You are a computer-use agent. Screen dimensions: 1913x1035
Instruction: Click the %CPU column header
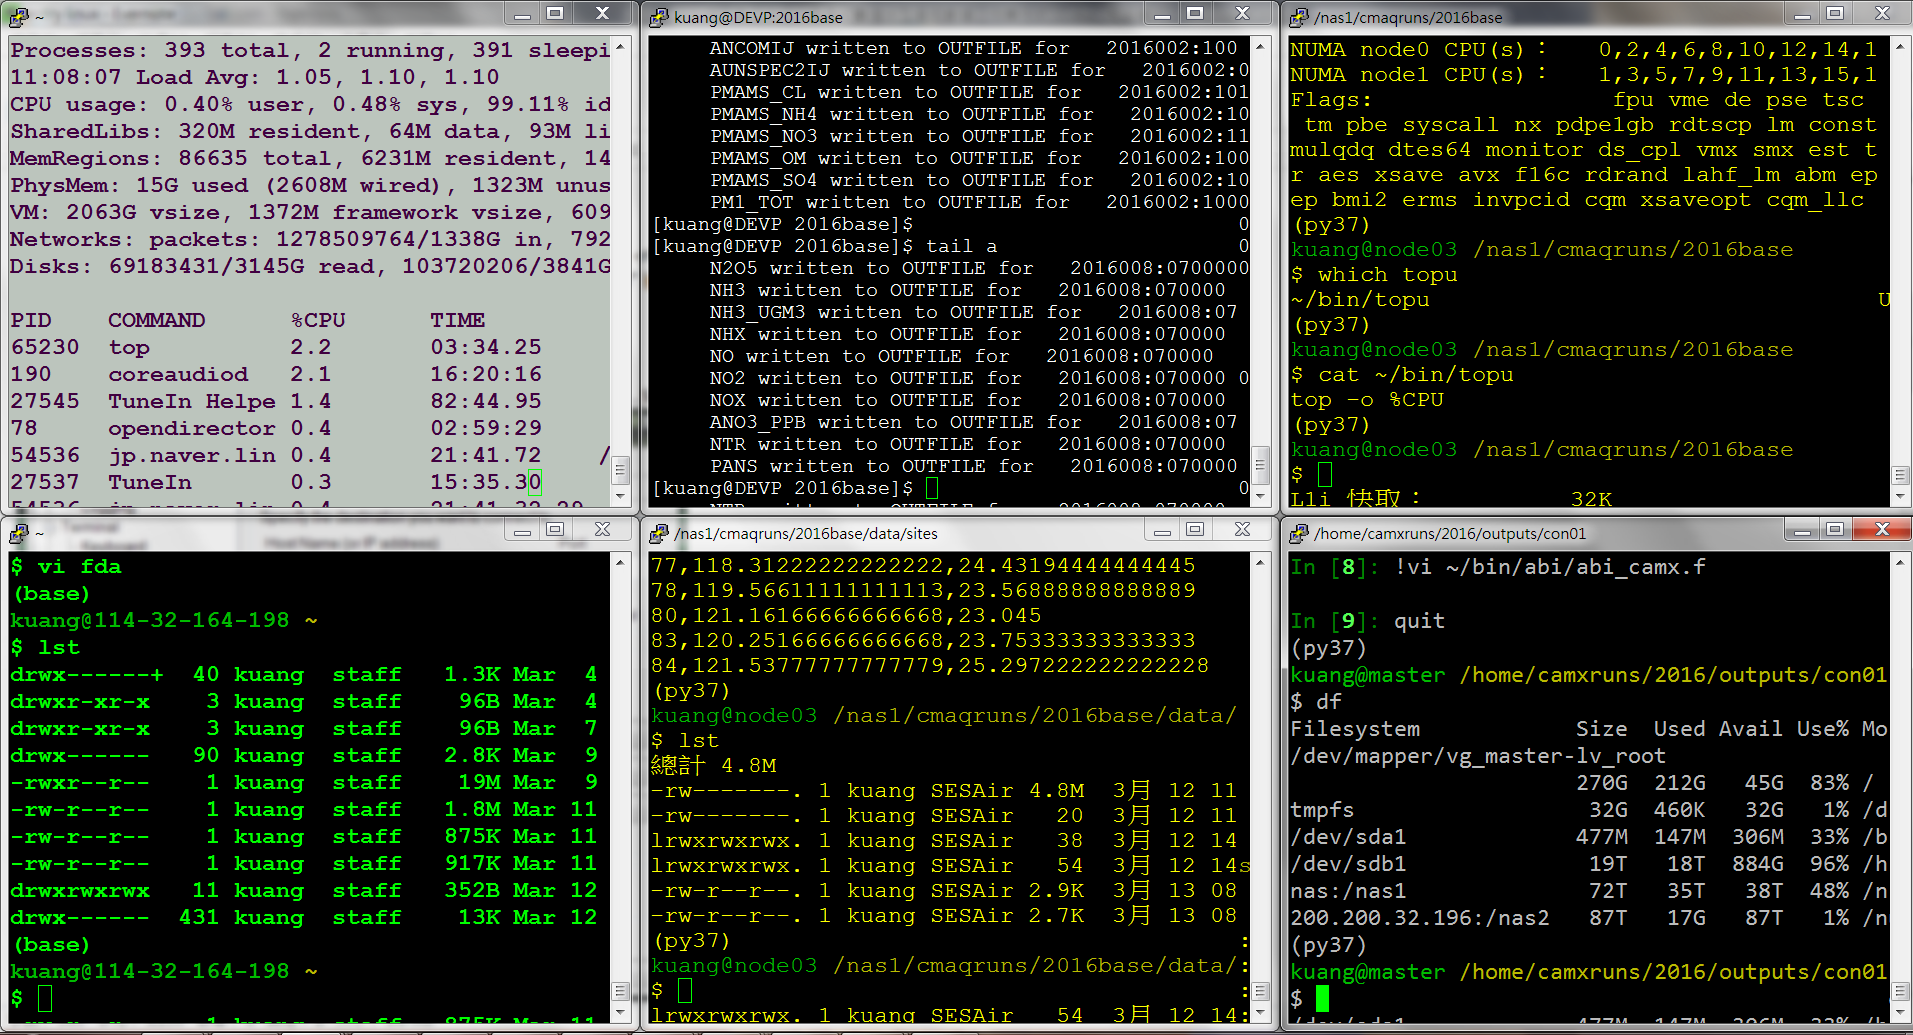318,320
